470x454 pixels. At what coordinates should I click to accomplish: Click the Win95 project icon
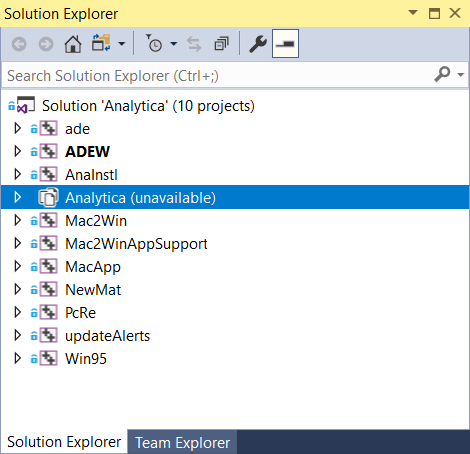point(49,358)
